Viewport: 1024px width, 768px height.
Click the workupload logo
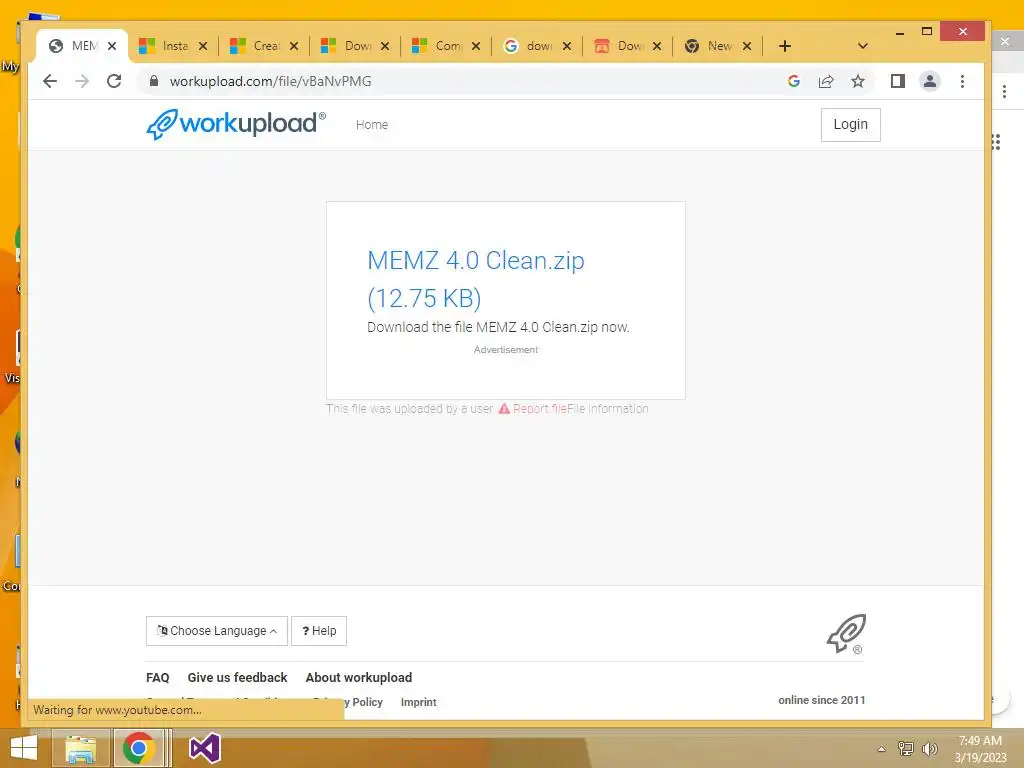tap(235, 123)
